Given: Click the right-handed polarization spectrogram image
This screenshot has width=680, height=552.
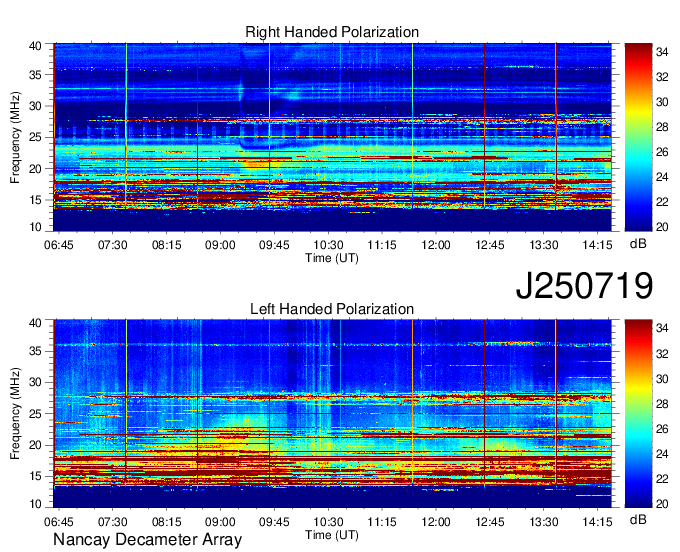Looking at the screenshot, I should (x=333, y=137).
